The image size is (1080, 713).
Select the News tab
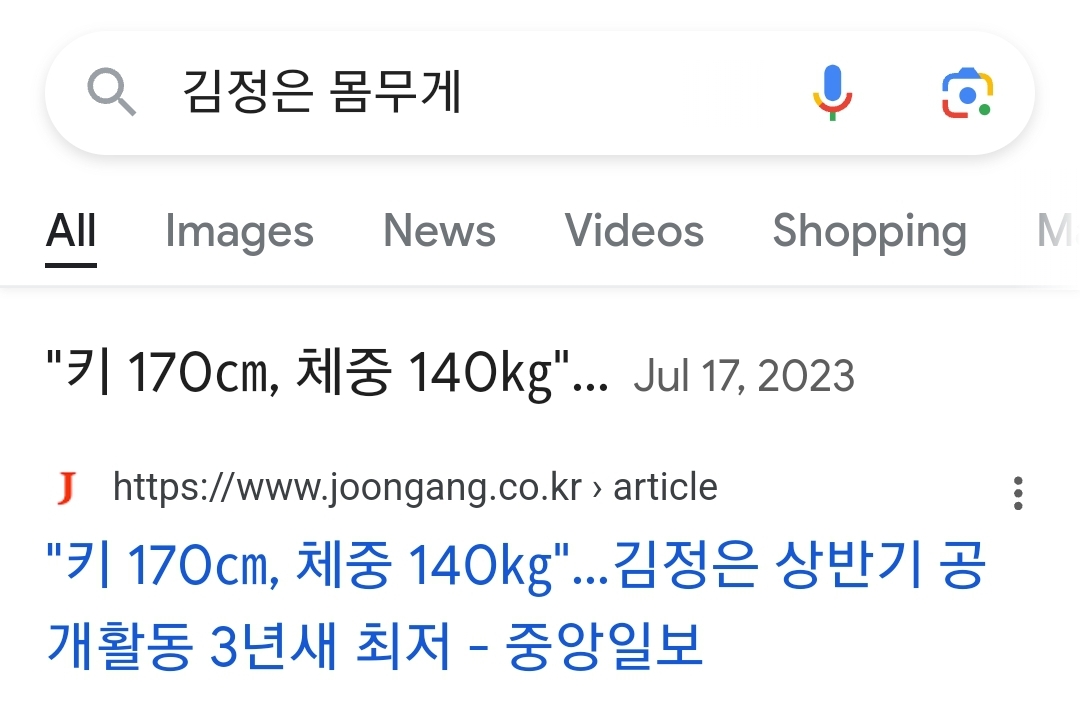point(439,232)
